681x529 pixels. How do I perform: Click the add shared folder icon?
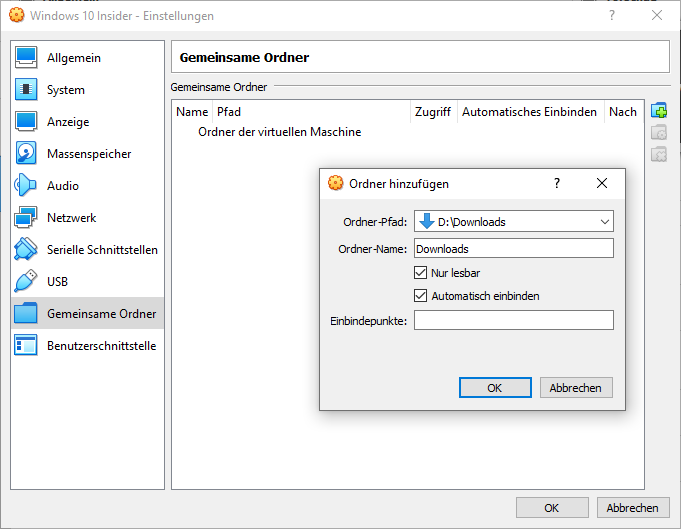coord(659,110)
